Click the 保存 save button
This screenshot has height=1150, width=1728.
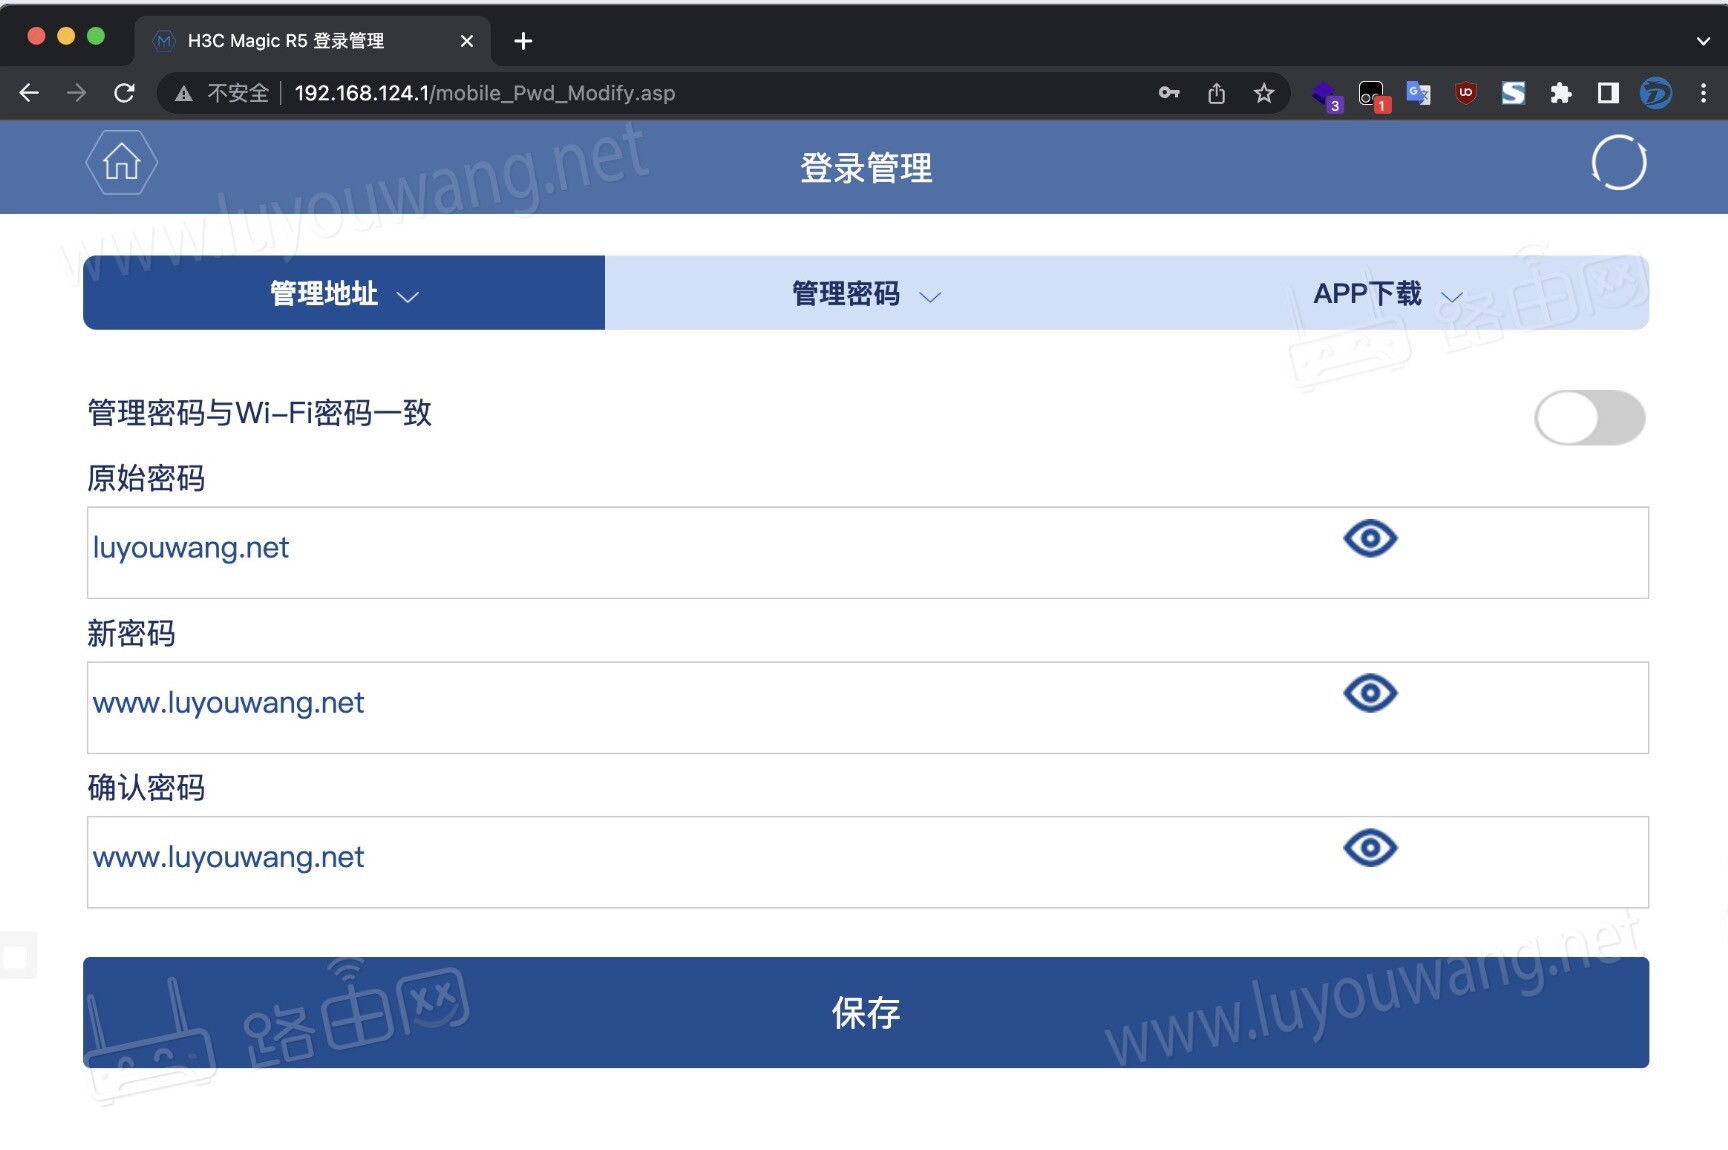(x=864, y=1013)
